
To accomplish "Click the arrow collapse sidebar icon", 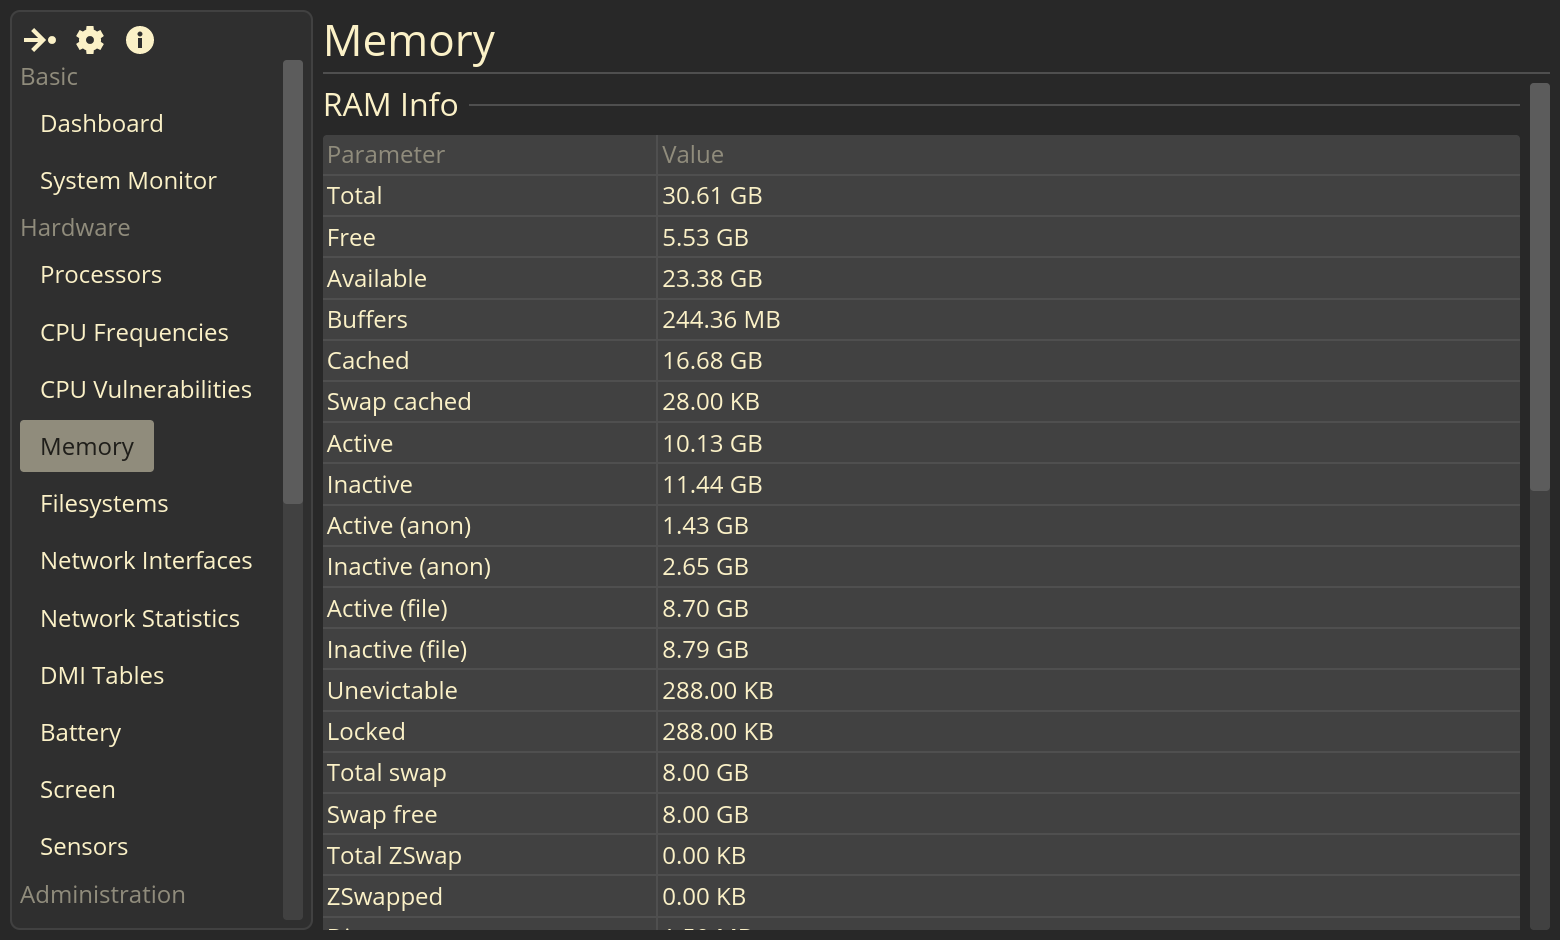I will [40, 40].
